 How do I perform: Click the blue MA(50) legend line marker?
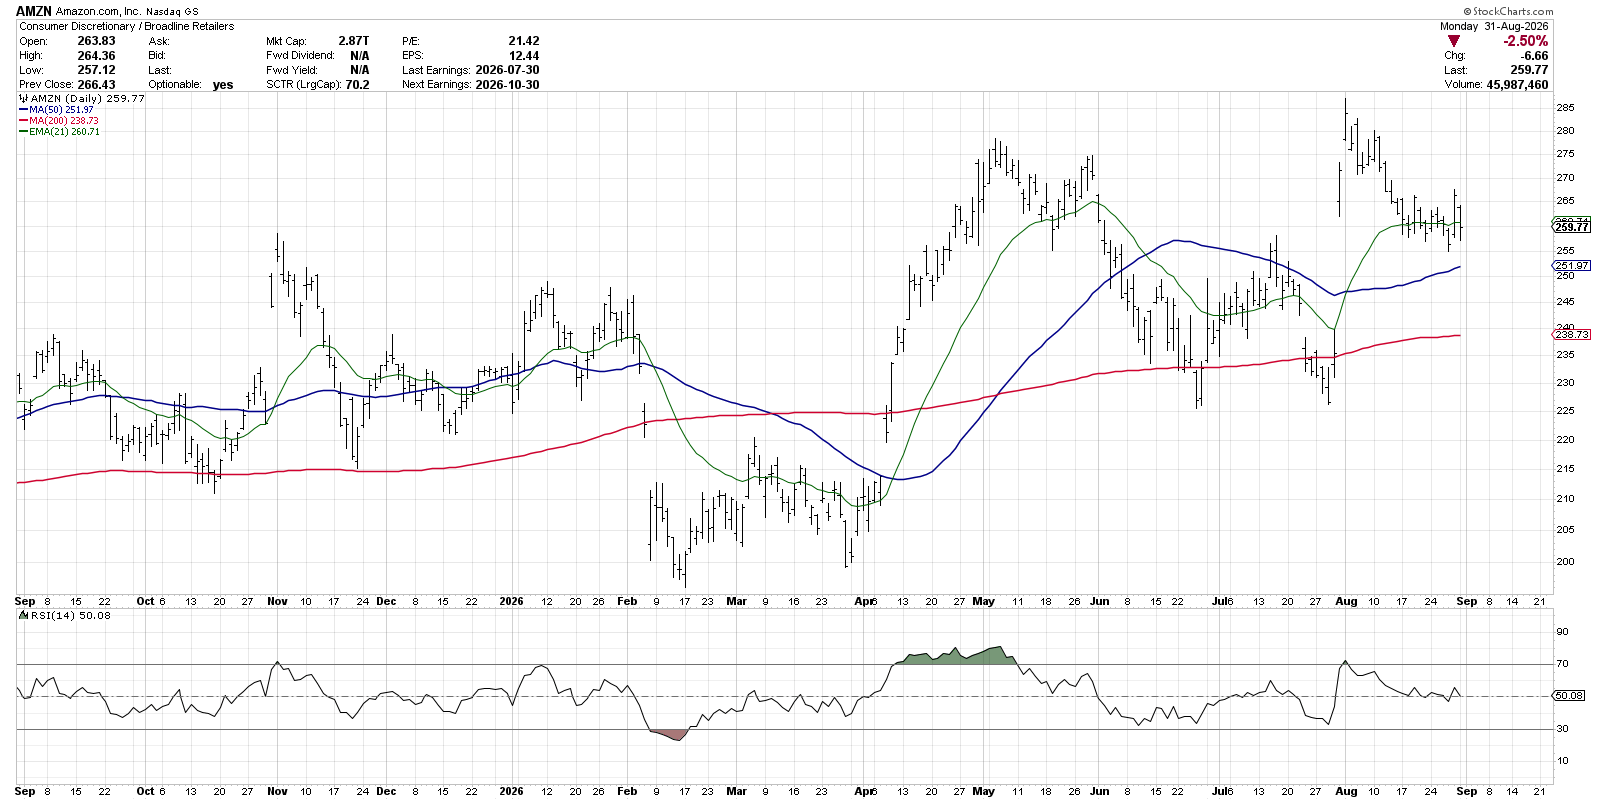(x=23, y=110)
